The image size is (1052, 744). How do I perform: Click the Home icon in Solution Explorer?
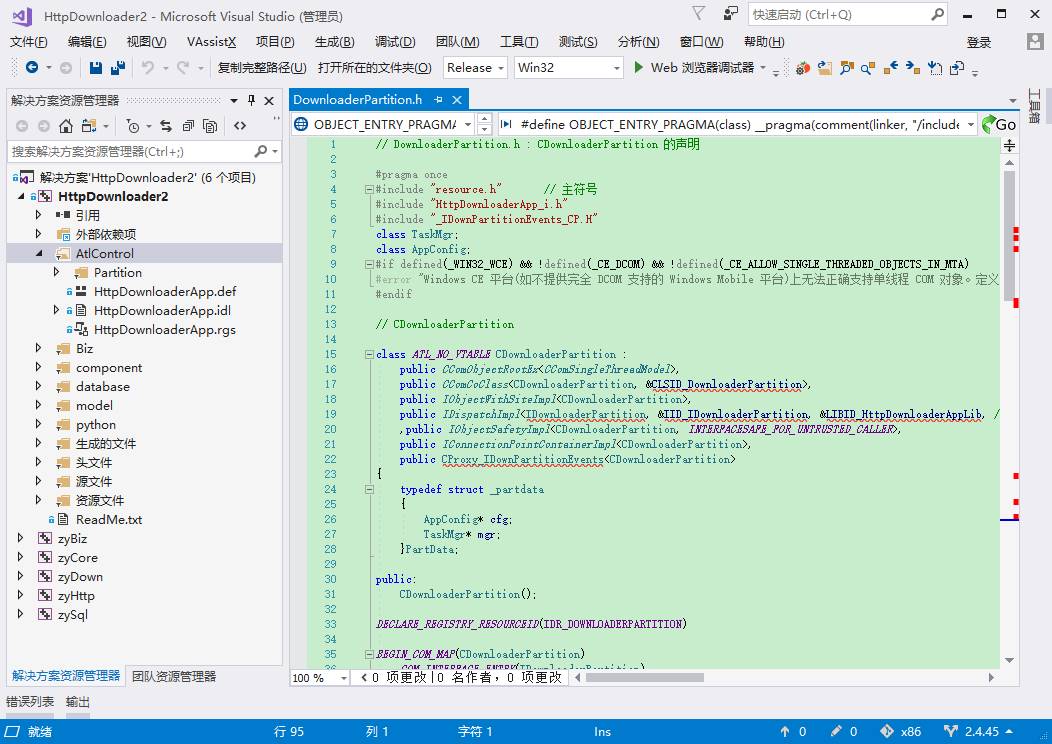point(66,125)
